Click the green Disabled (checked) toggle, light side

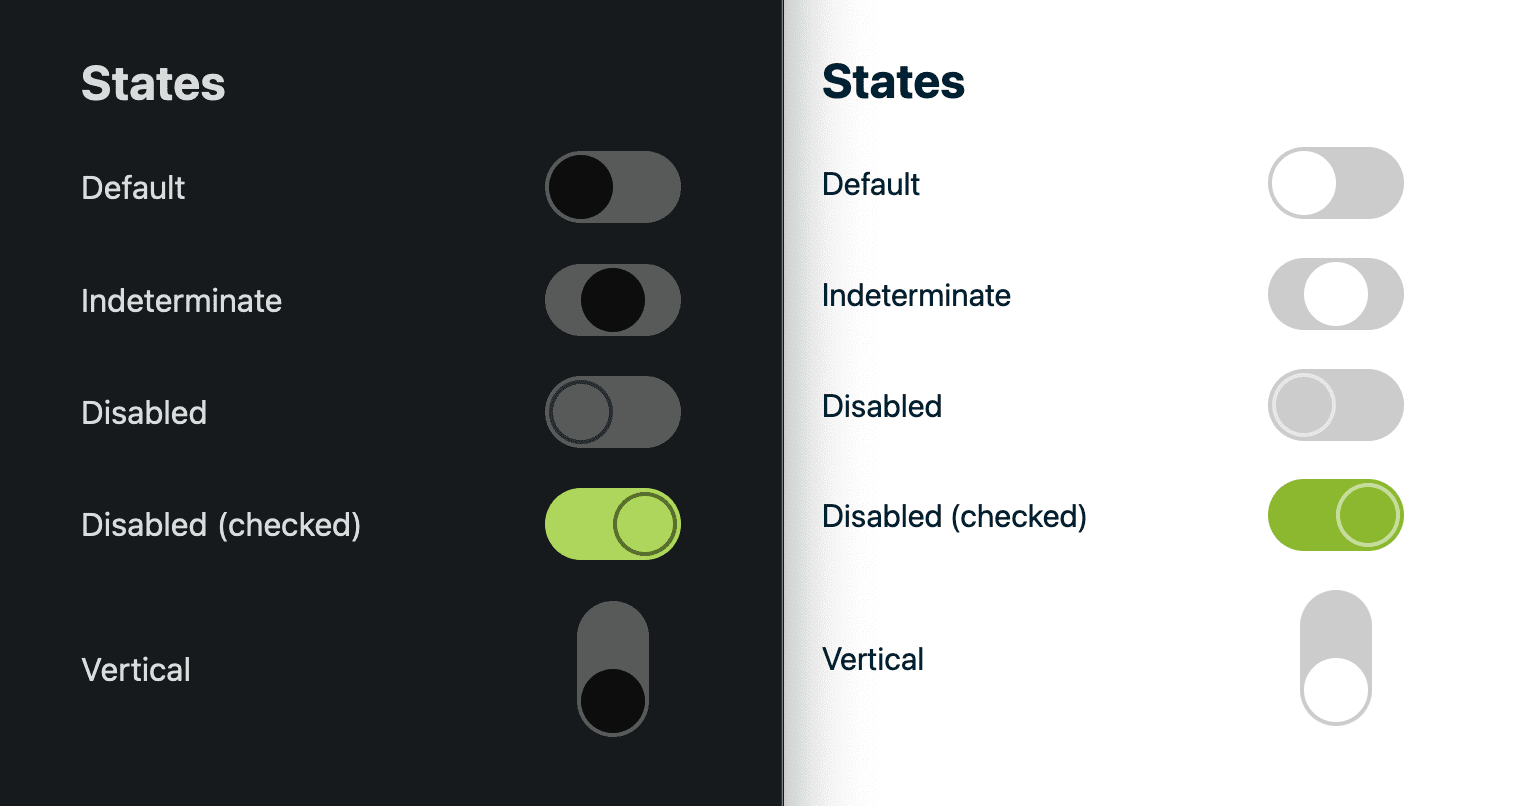(1336, 515)
